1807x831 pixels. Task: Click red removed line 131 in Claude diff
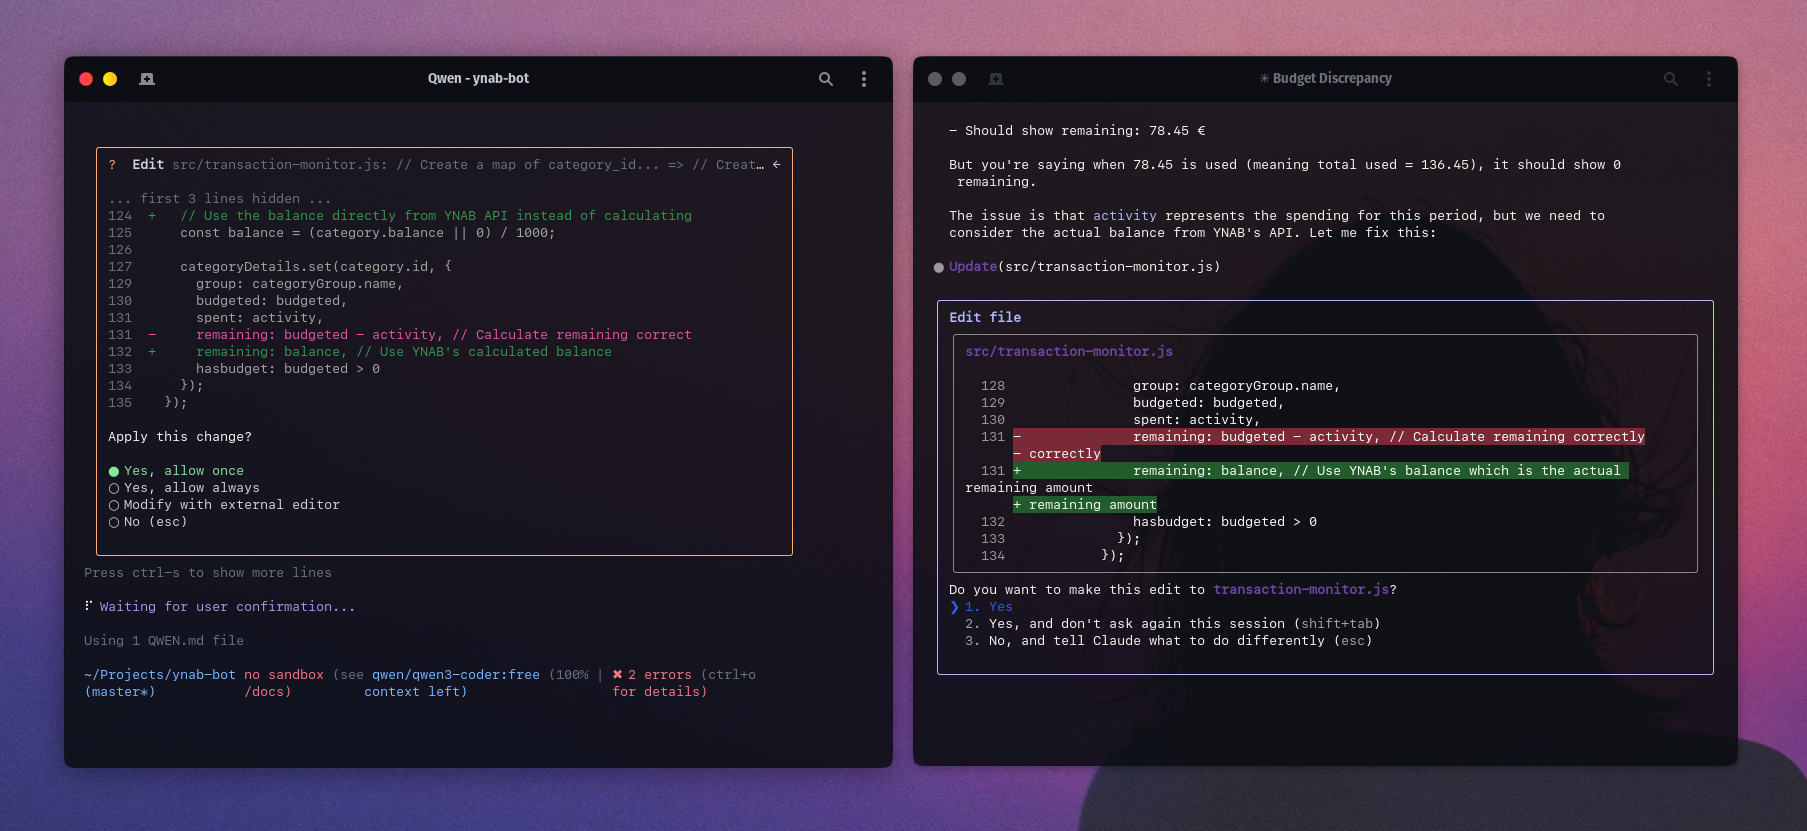point(1329,437)
